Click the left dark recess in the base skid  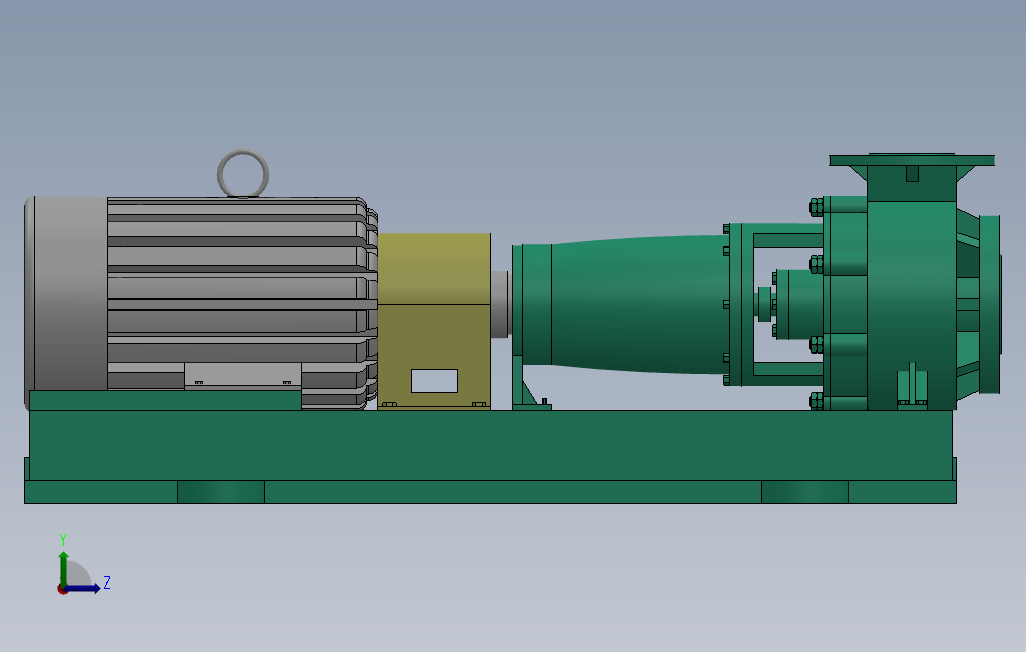pos(221,492)
